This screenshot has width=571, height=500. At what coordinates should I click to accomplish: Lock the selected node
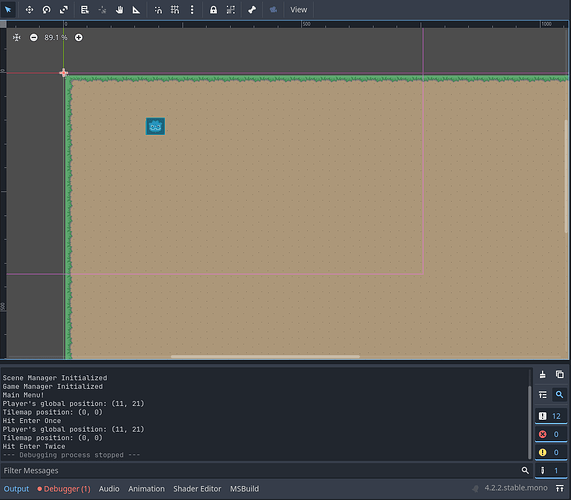(213, 10)
